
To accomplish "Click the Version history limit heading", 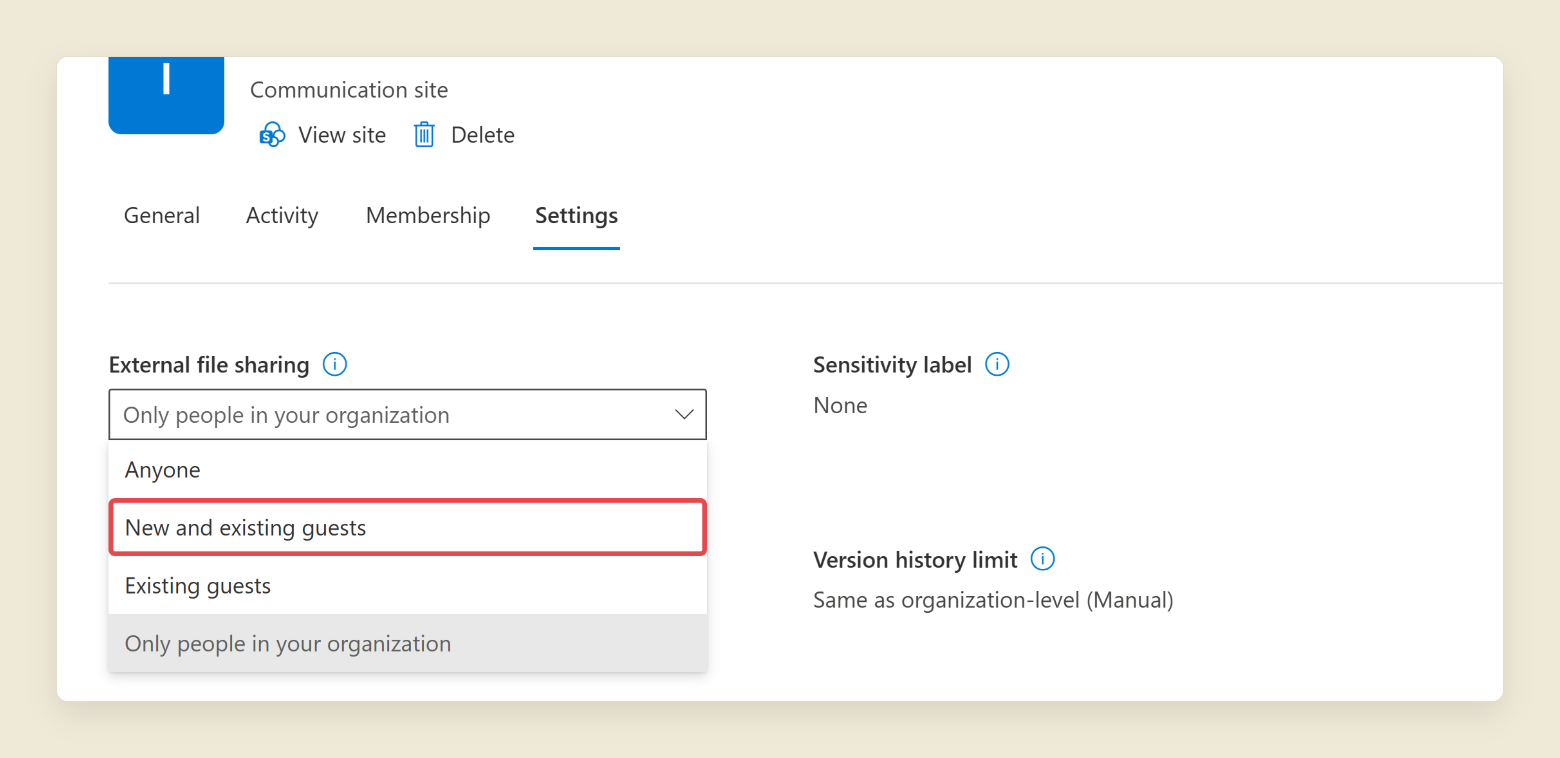I will (x=915, y=560).
